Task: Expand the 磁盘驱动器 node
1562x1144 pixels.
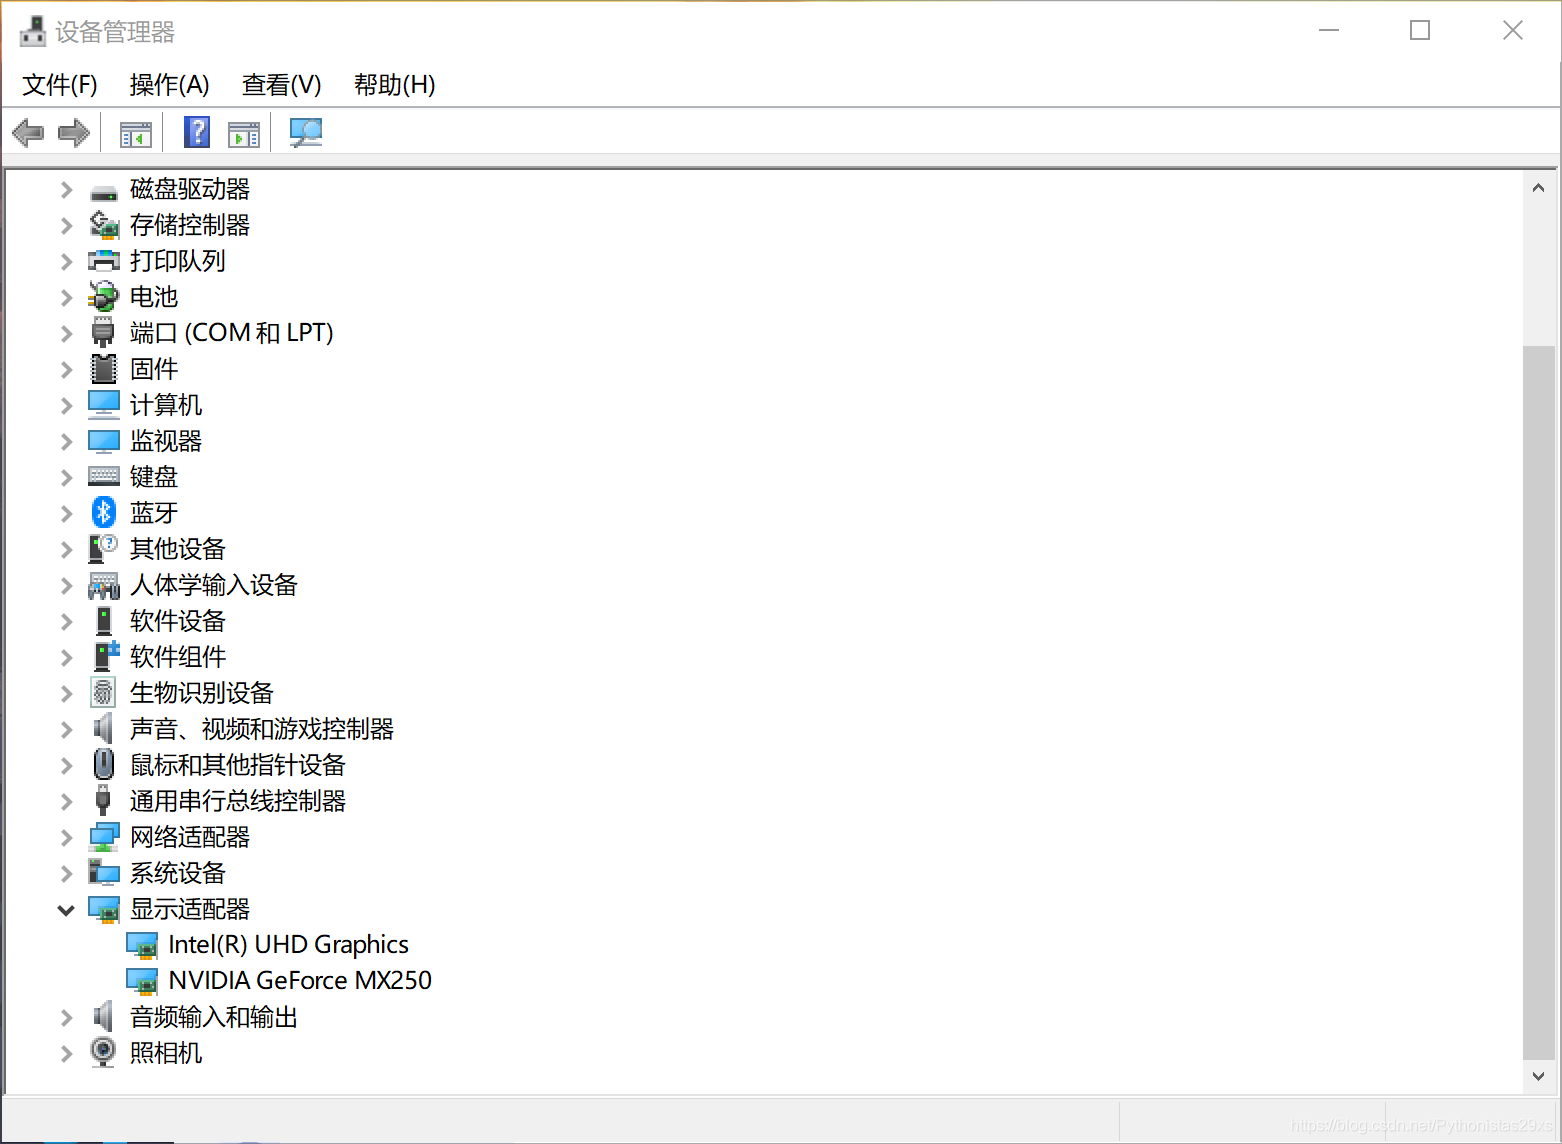Action: [66, 189]
